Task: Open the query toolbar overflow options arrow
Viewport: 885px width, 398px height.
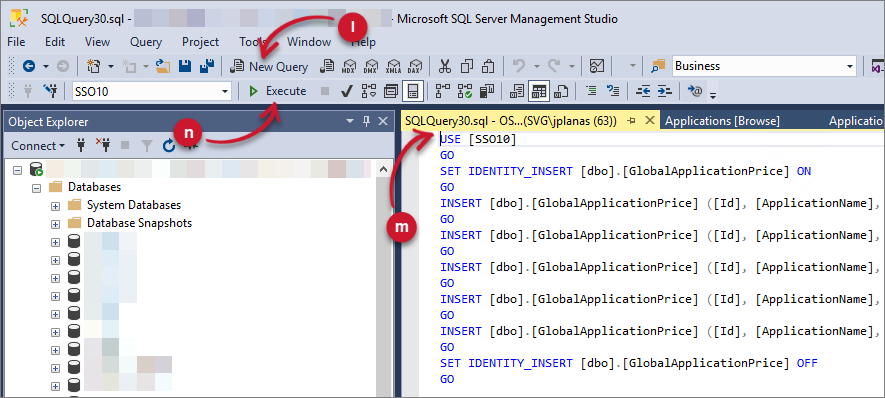Action: coord(713,95)
